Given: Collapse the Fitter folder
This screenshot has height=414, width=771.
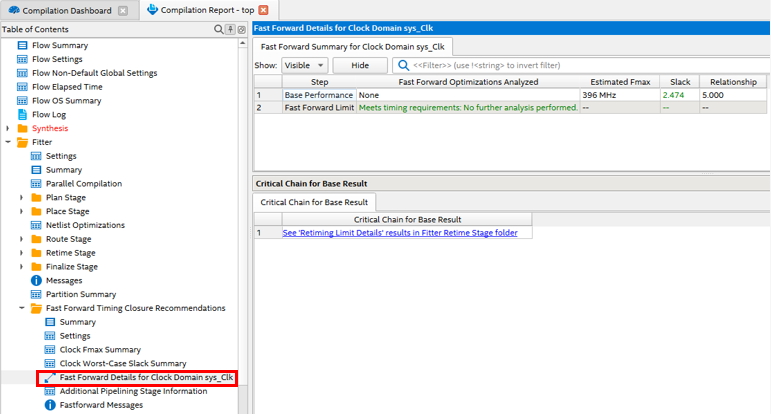Looking at the screenshot, I should coord(8,142).
